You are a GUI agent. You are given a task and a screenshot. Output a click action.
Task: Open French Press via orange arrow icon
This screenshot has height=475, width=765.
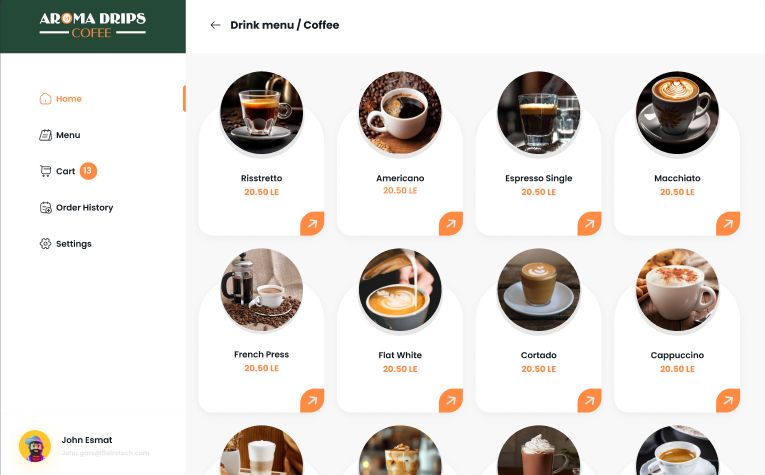(312, 400)
